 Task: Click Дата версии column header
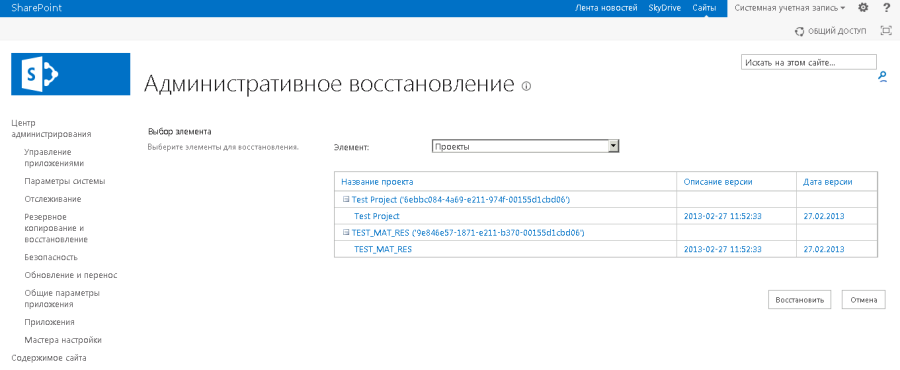[x=828, y=182]
